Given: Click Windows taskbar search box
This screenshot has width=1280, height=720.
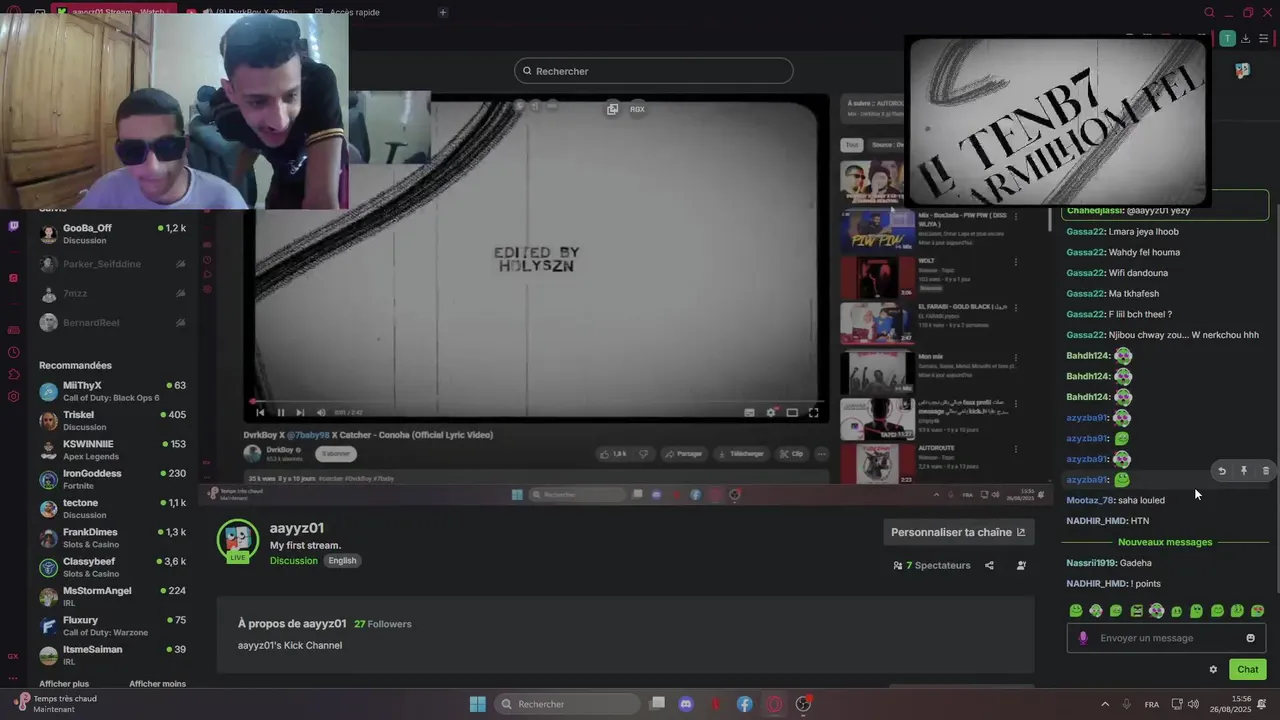Looking at the screenshot, I should pyautogui.click(x=567, y=704).
